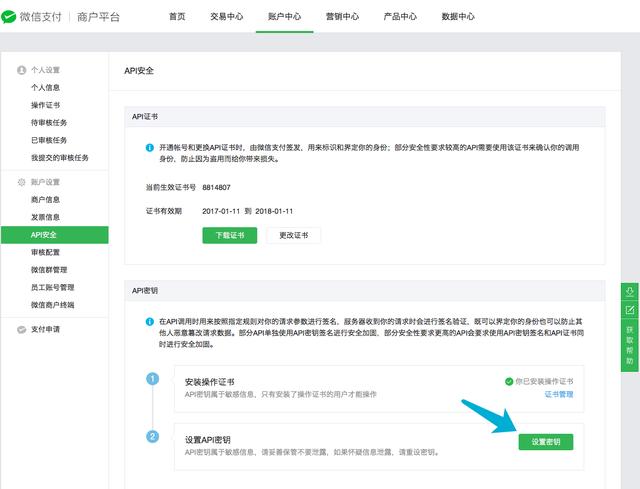Click the 账户设置 gear icon
Image resolution: width=640 pixels, height=489 pixels.
click(22, 183)
